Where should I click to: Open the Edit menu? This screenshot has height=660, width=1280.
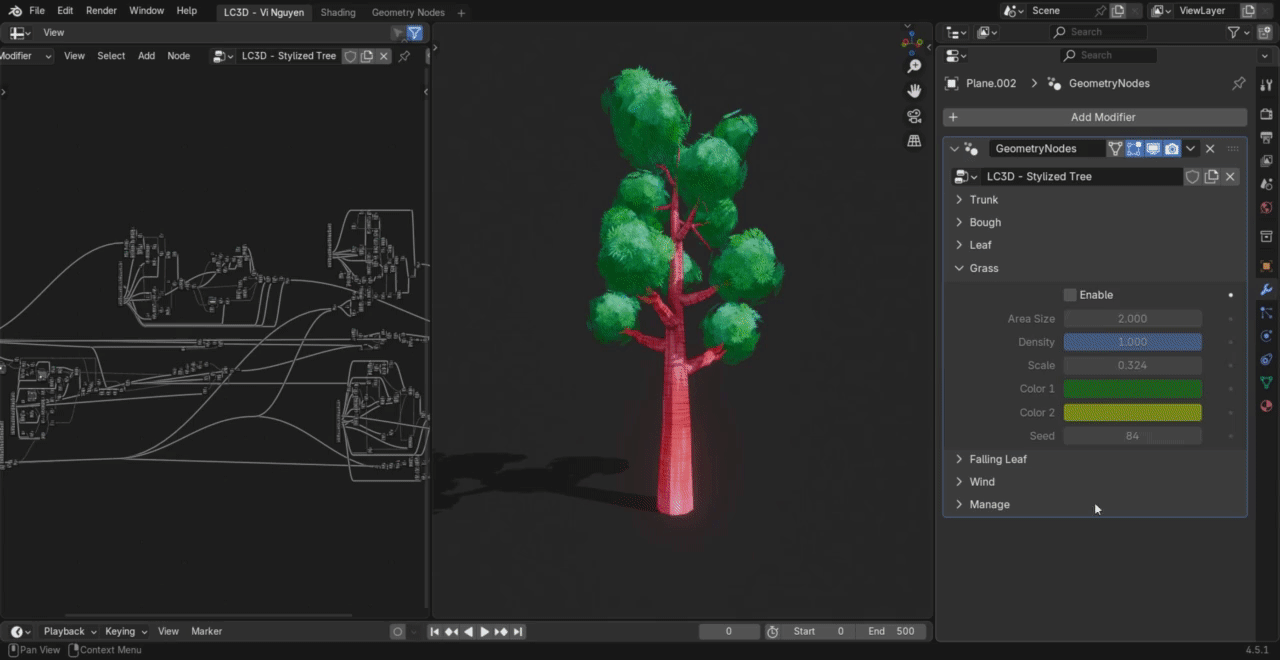[65, 10]
